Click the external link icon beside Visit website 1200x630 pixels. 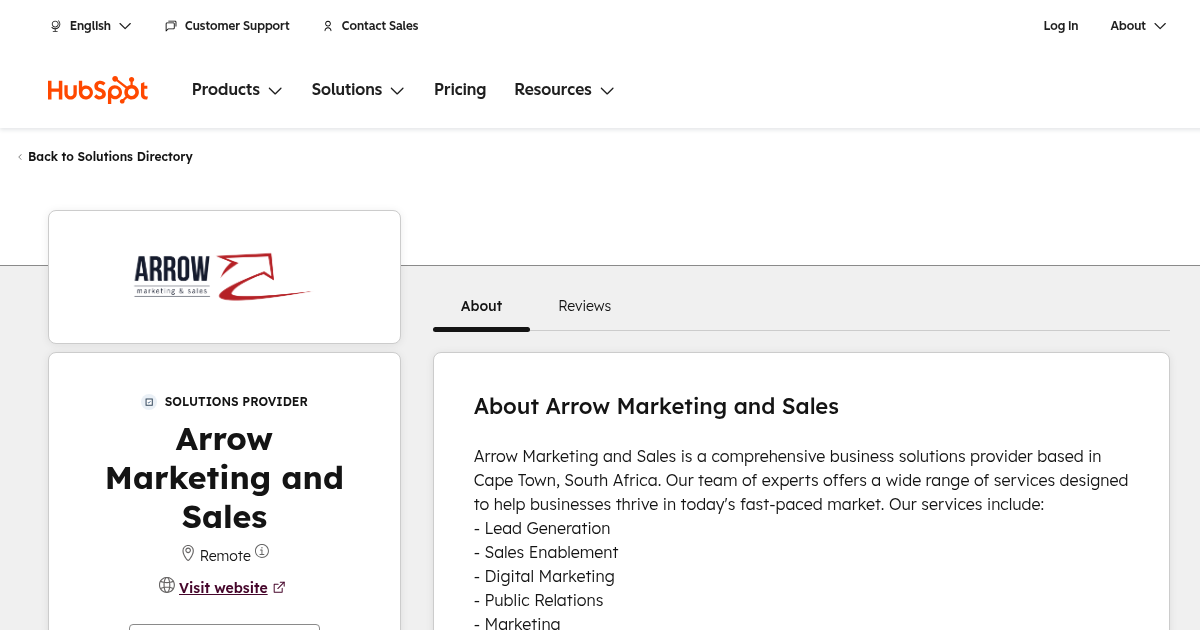[x=279, y=588]
